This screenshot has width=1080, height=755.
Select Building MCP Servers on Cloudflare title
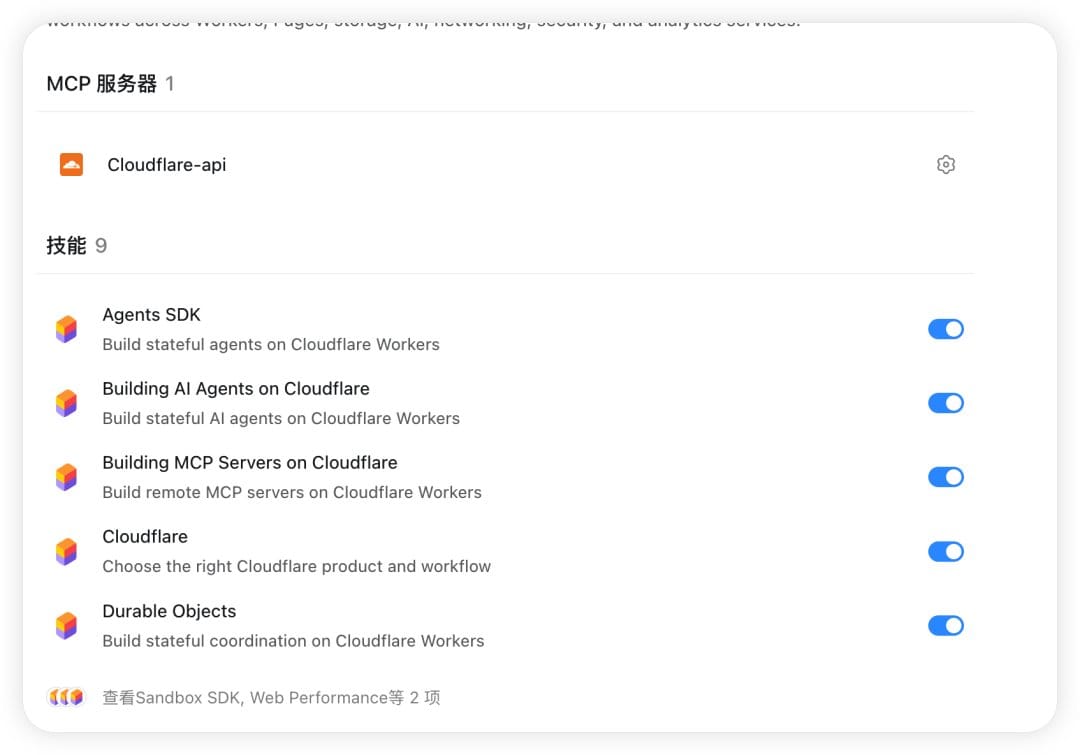pyautogui.click(x=250, y=462)
